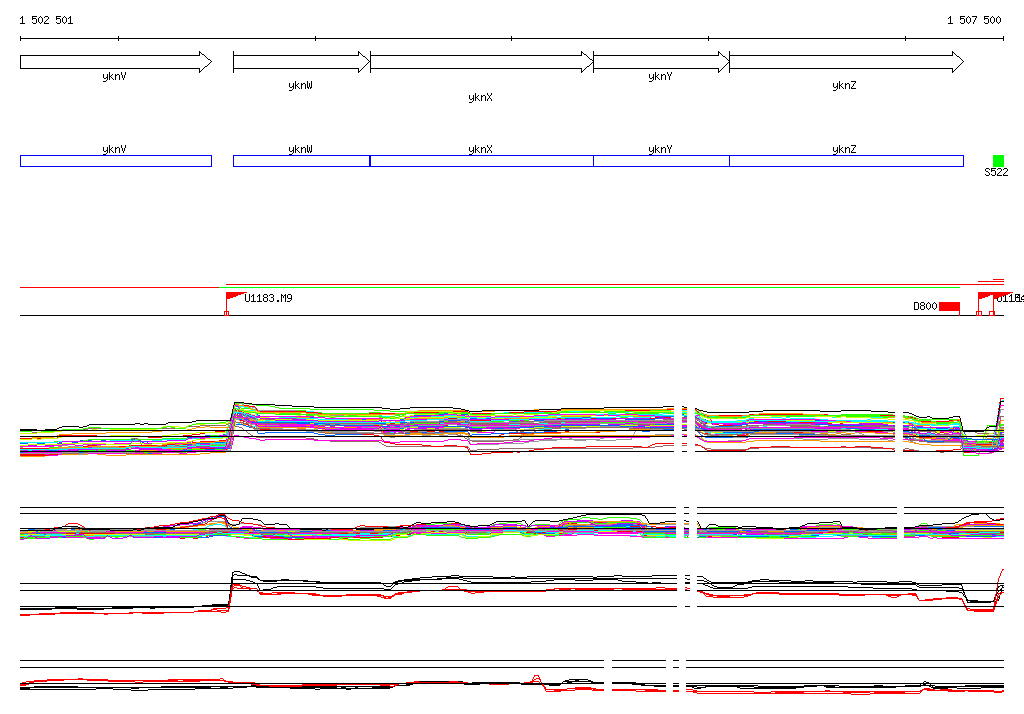Screen dimensions: 1024x714
Task: Click yknV label above the blue box
Action: click(x=114, y=150)
